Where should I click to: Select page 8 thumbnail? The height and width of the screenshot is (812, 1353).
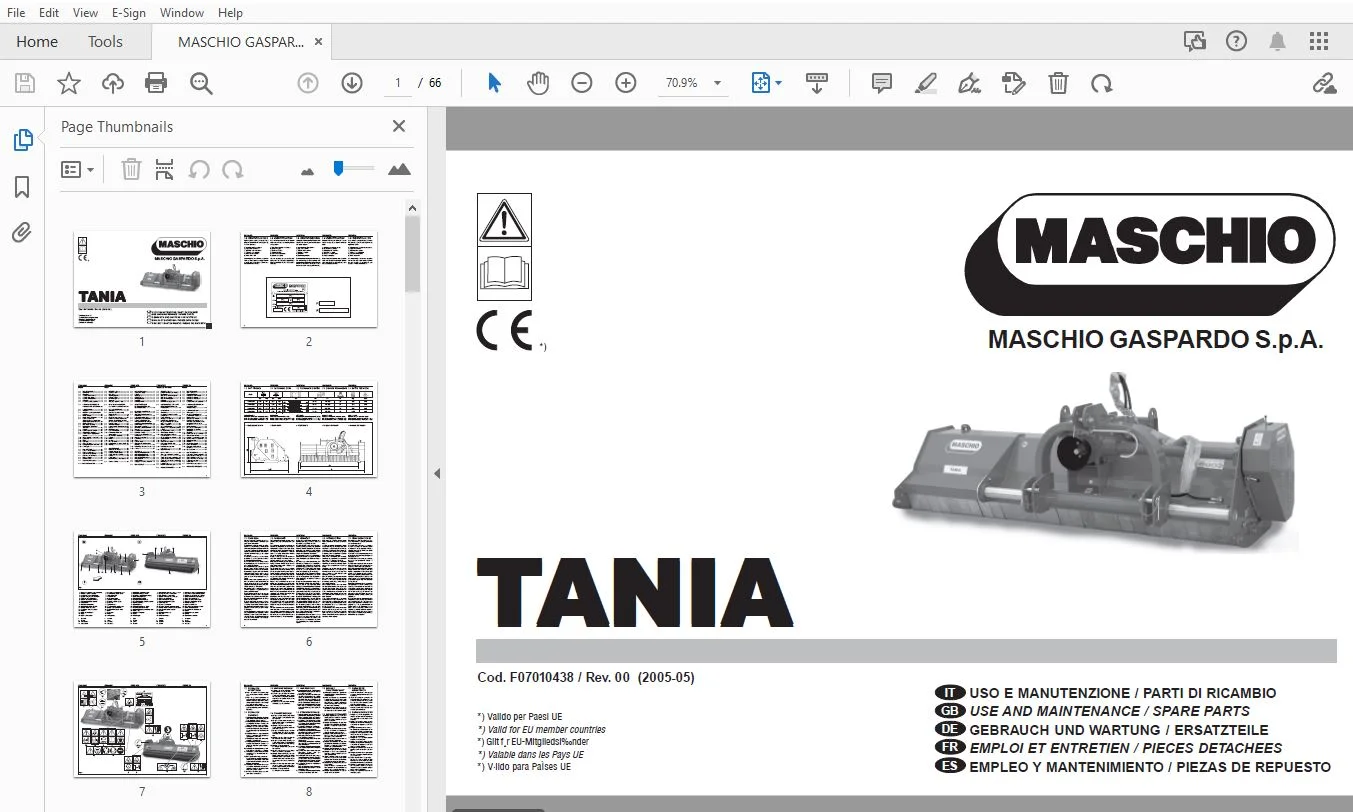click(x=309, y=730)
